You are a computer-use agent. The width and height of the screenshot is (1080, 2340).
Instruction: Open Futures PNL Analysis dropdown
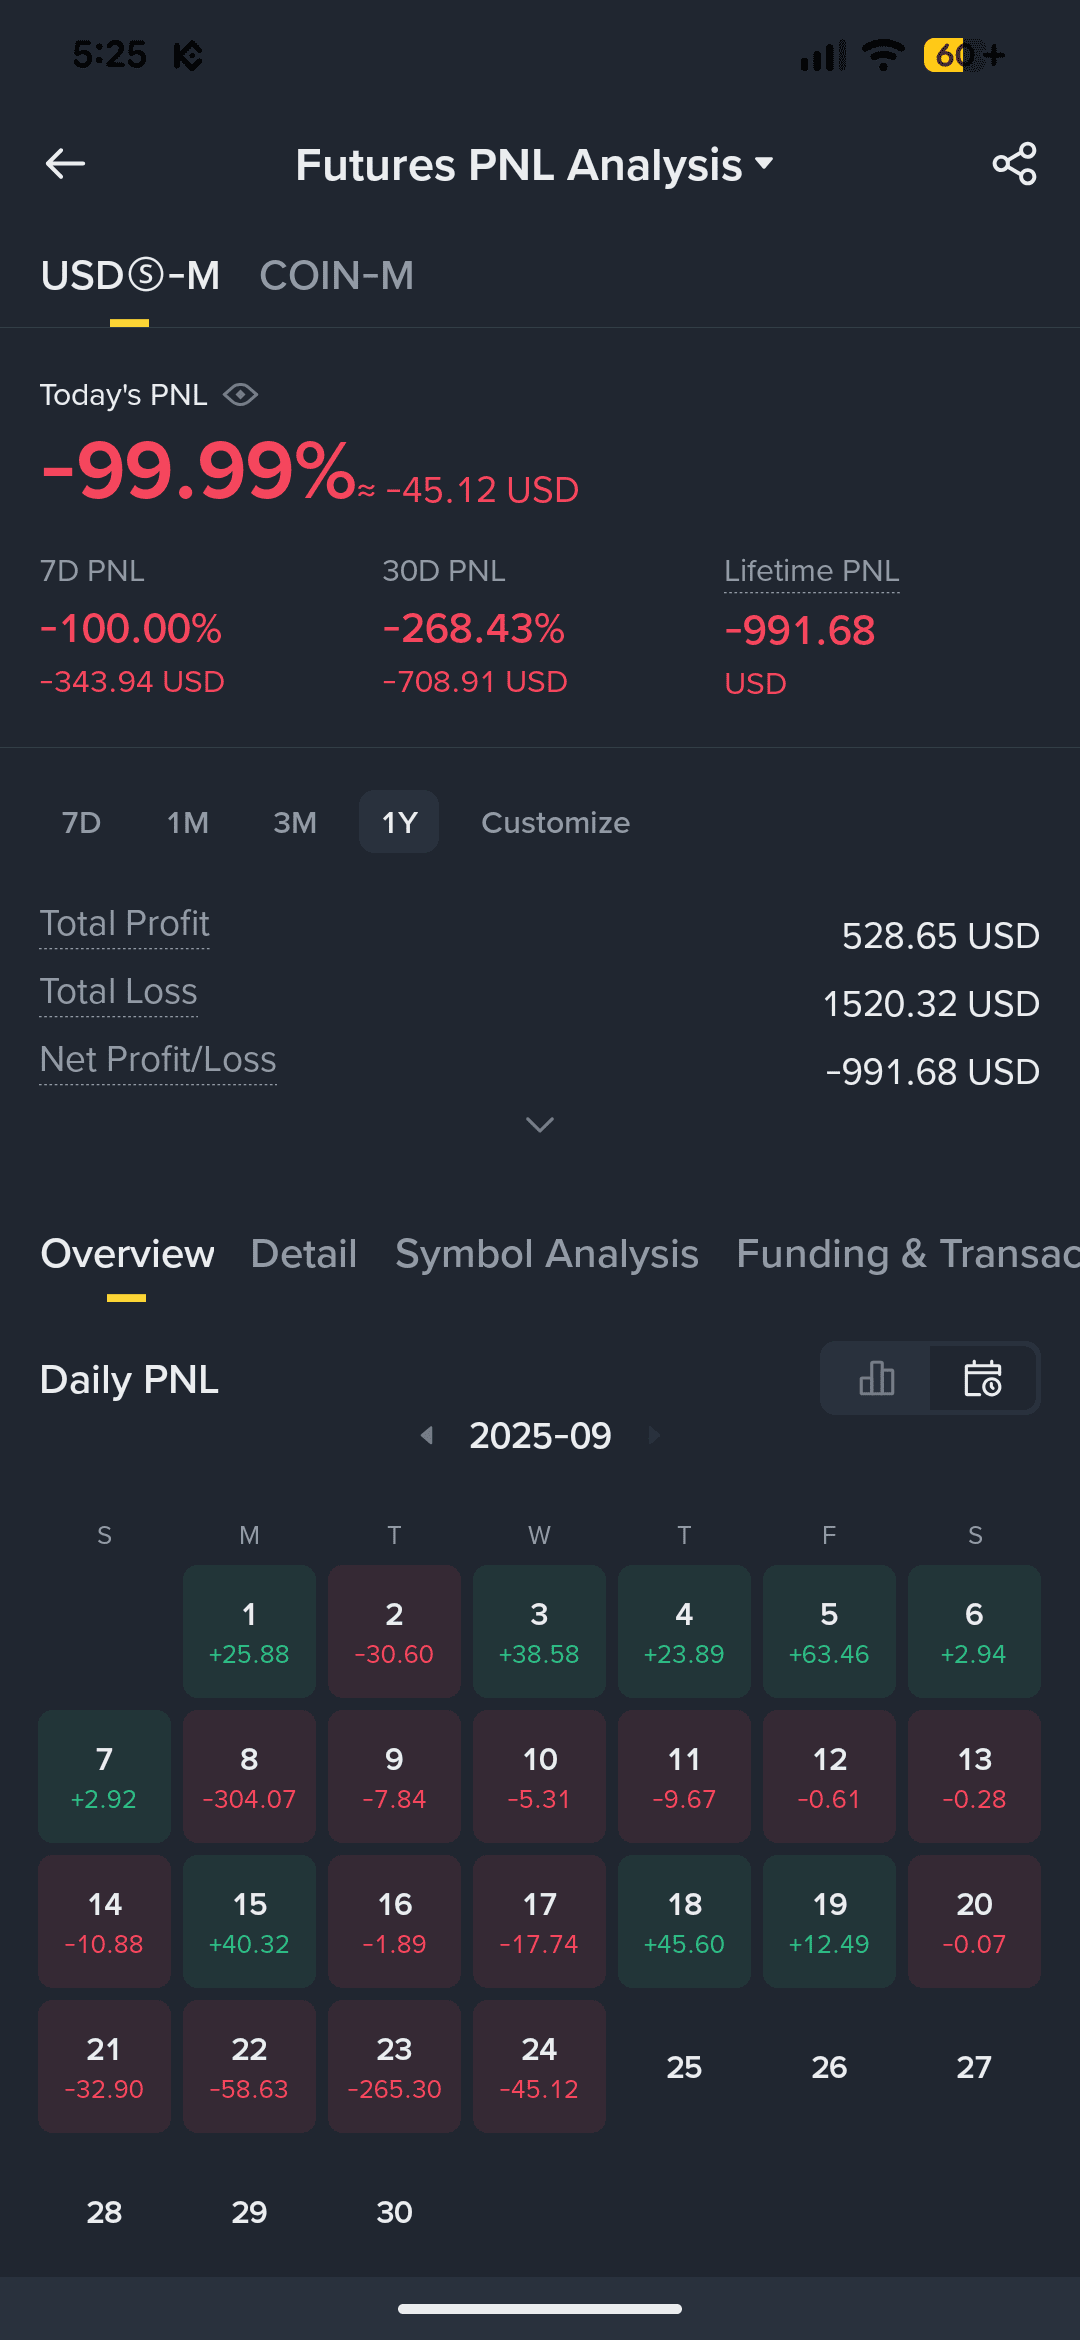click(x=535, y=165)
